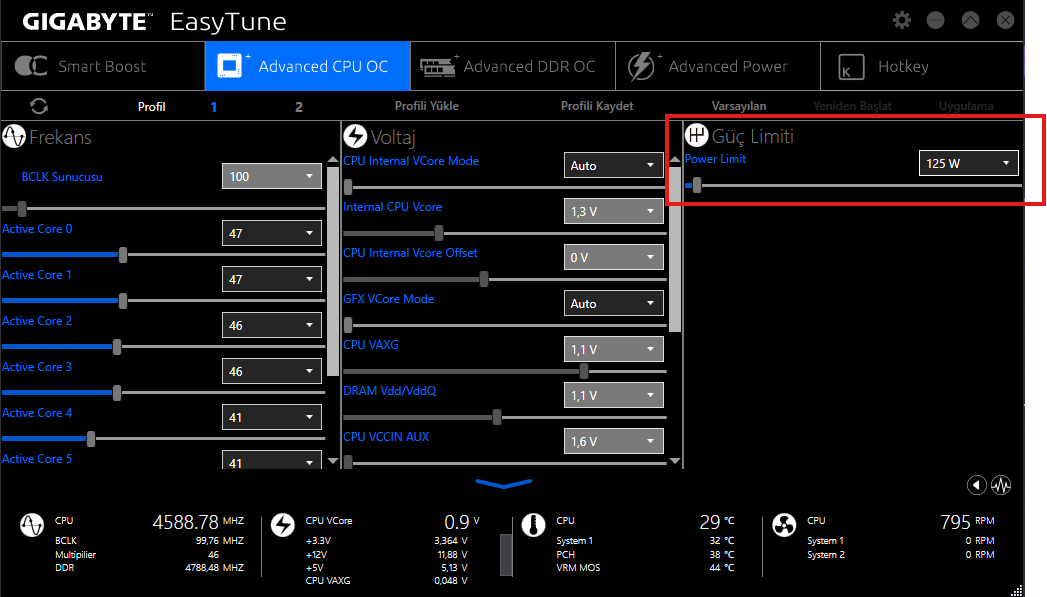Click the window resize grip corner
1047x597 pixels.
coord(1016,590)
